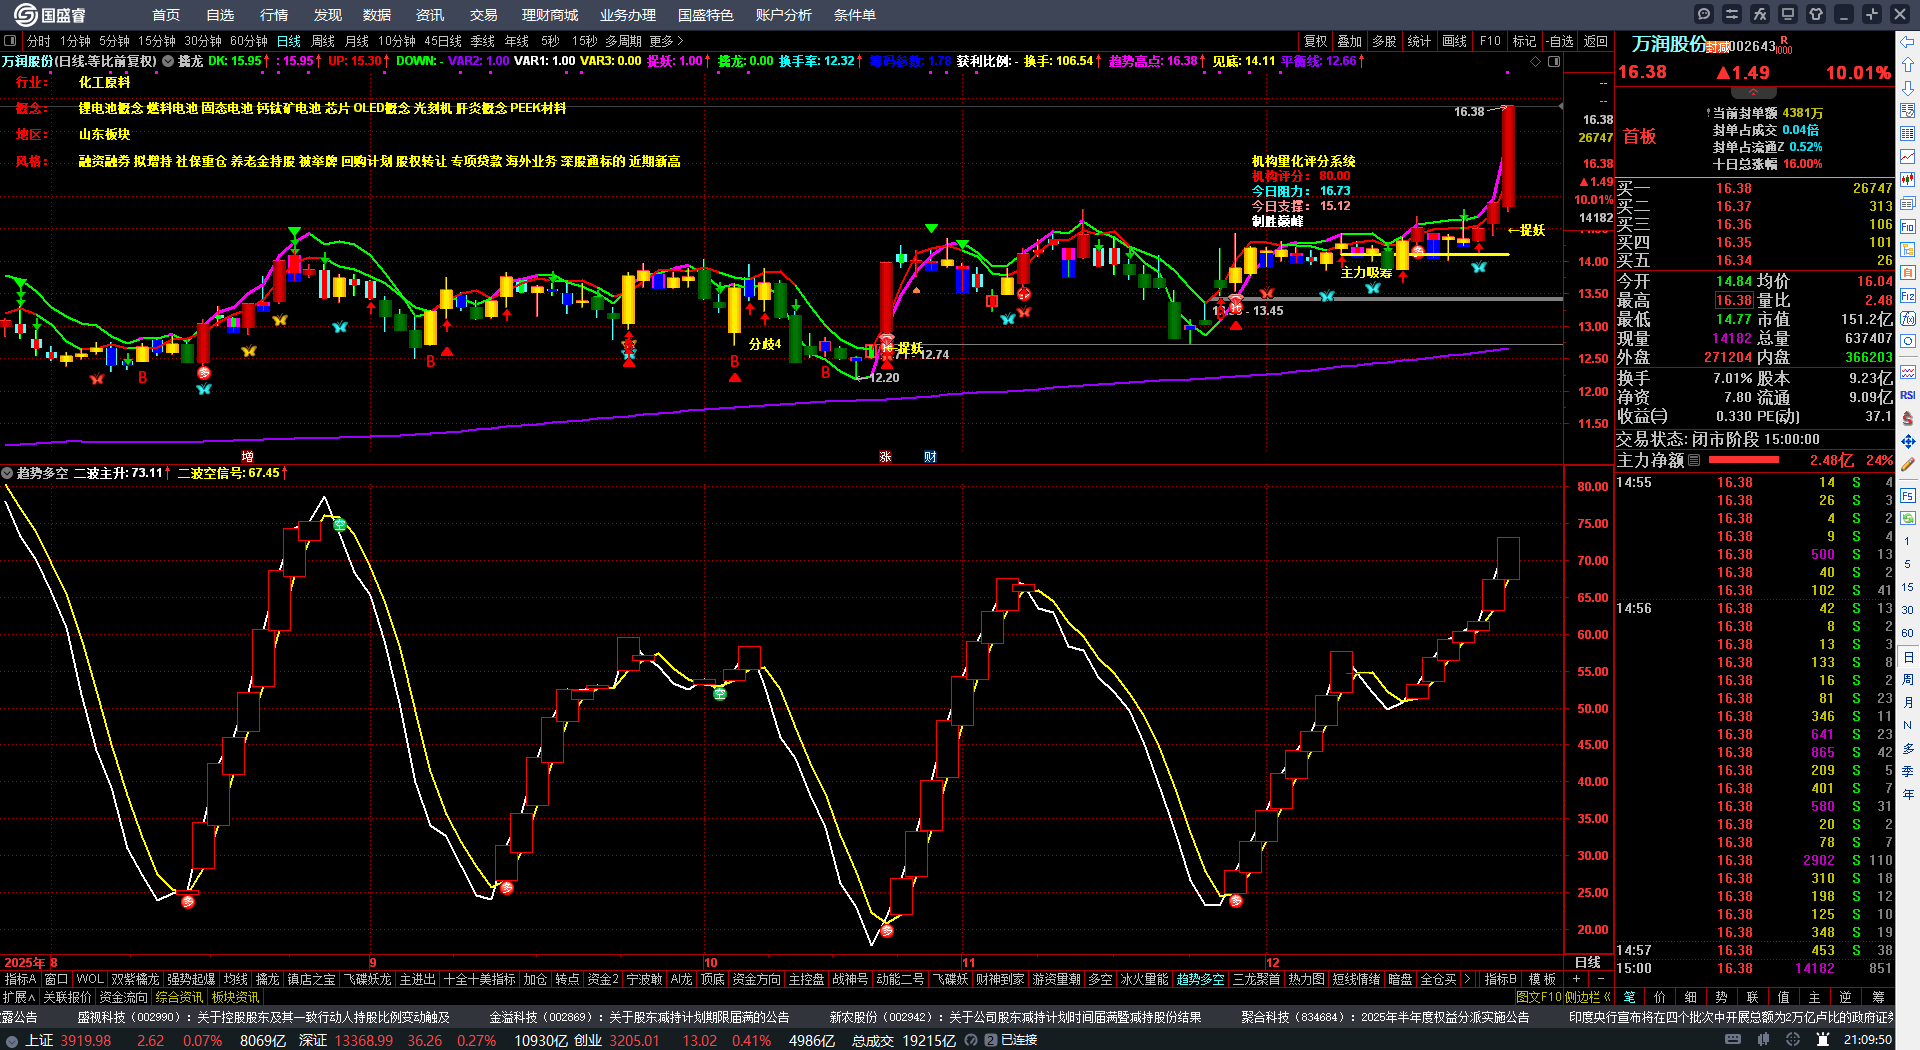Expand the 扩展 panel arrow
The image size is (1920, 1050).
pyautogui.click(x=20, y=997)
